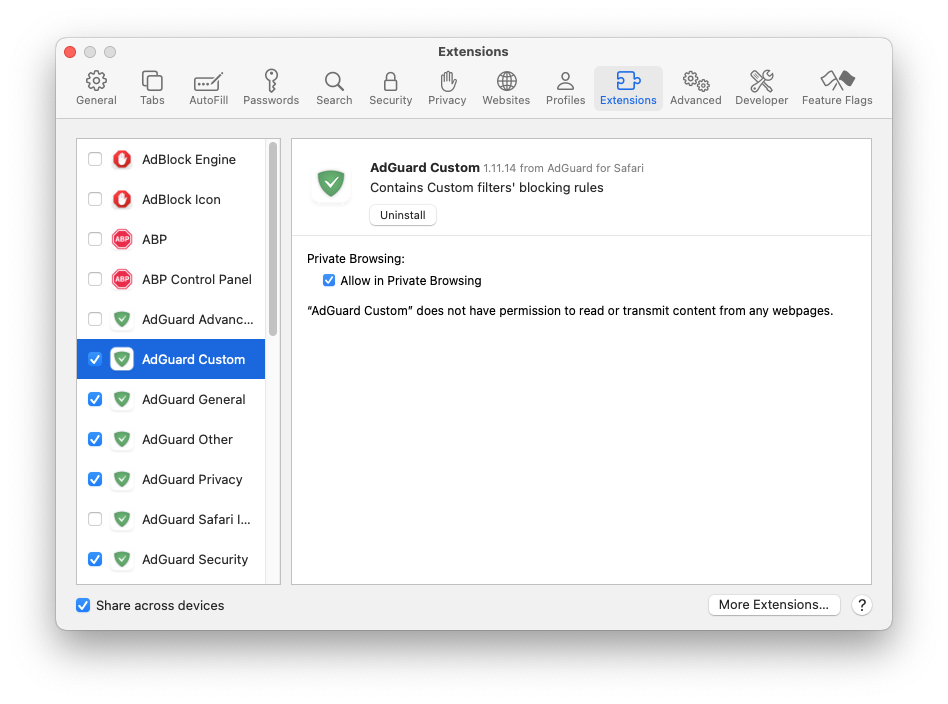This screenshot has width=948, height=704.
Task: Open the Passwords pane
Action: tap(271, 88)
